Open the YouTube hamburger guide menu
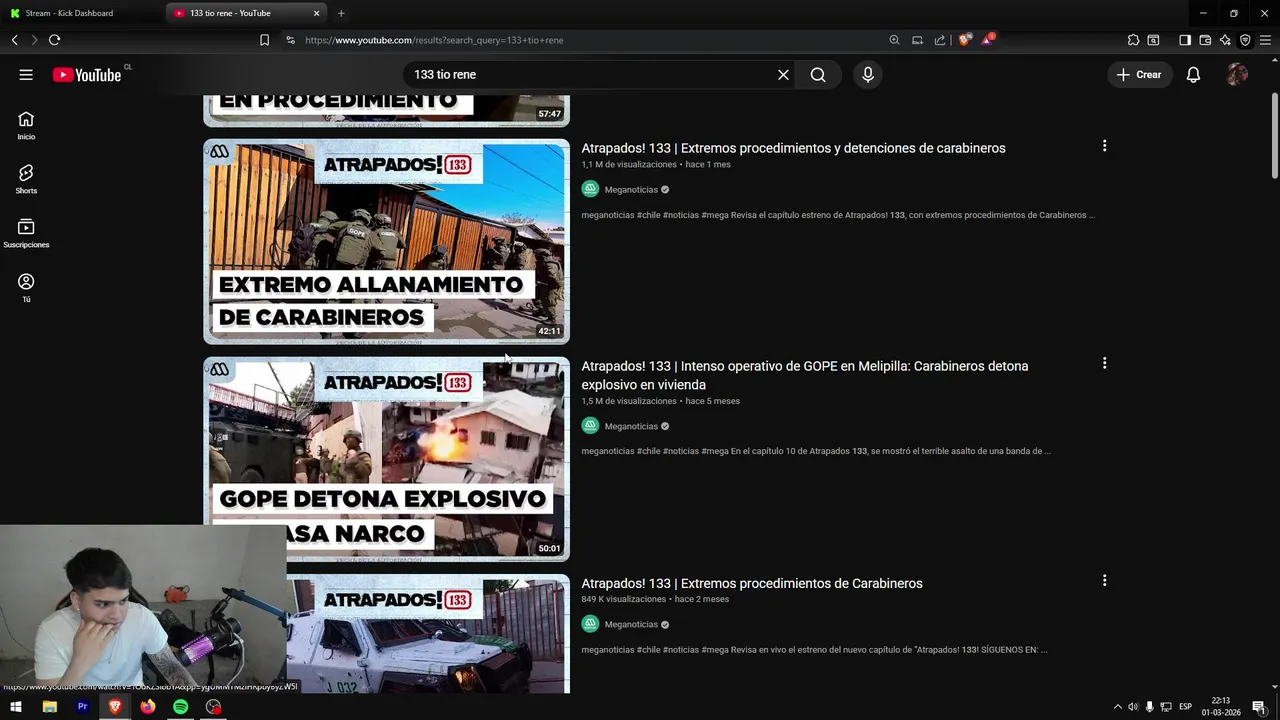 (26, 75)
